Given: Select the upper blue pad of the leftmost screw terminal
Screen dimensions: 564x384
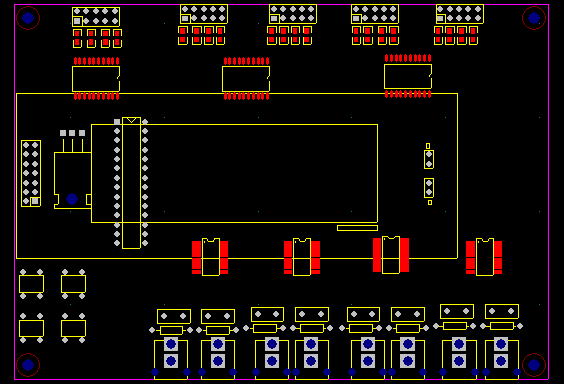Looking at the screenshot, I should (x=171, y=344).
